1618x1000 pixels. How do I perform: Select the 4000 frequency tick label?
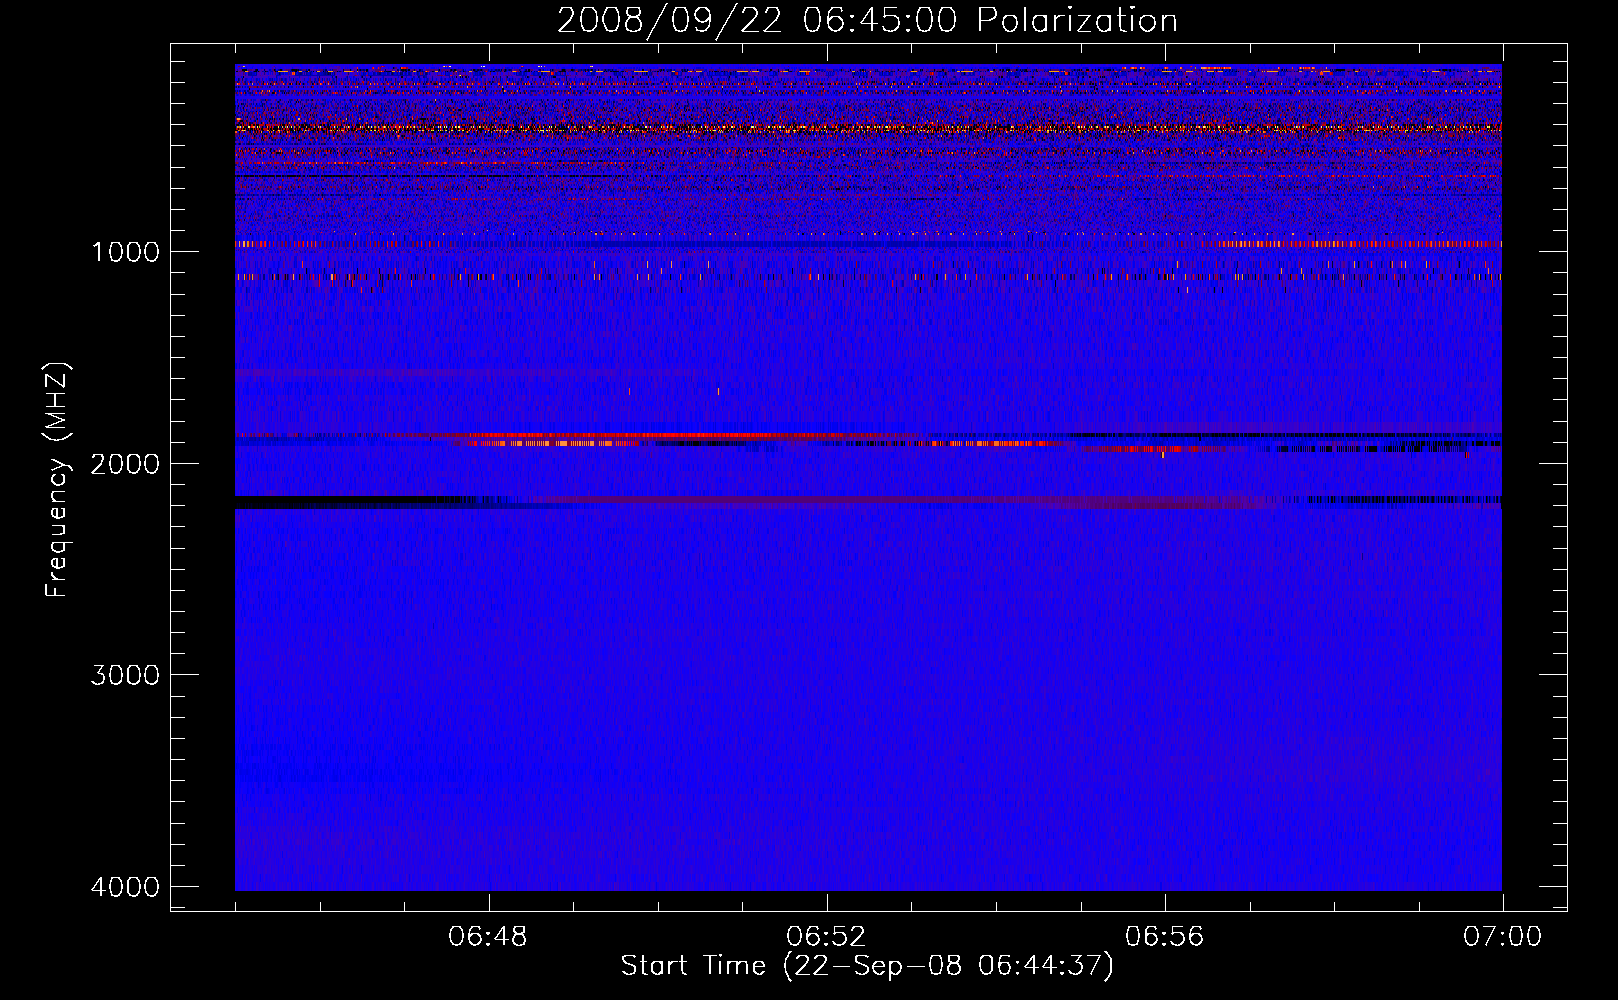[125, 888]
